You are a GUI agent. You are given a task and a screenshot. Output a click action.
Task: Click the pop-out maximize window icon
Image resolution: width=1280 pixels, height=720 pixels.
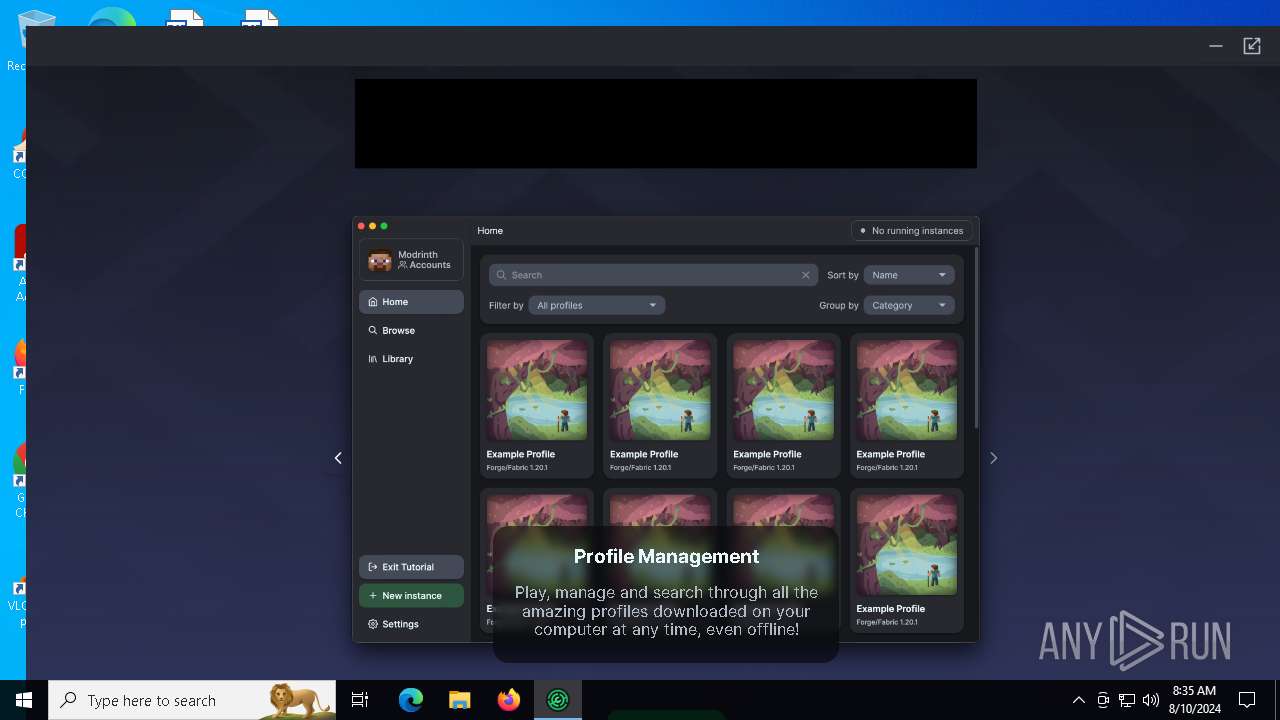click(x=1252, y=46)
